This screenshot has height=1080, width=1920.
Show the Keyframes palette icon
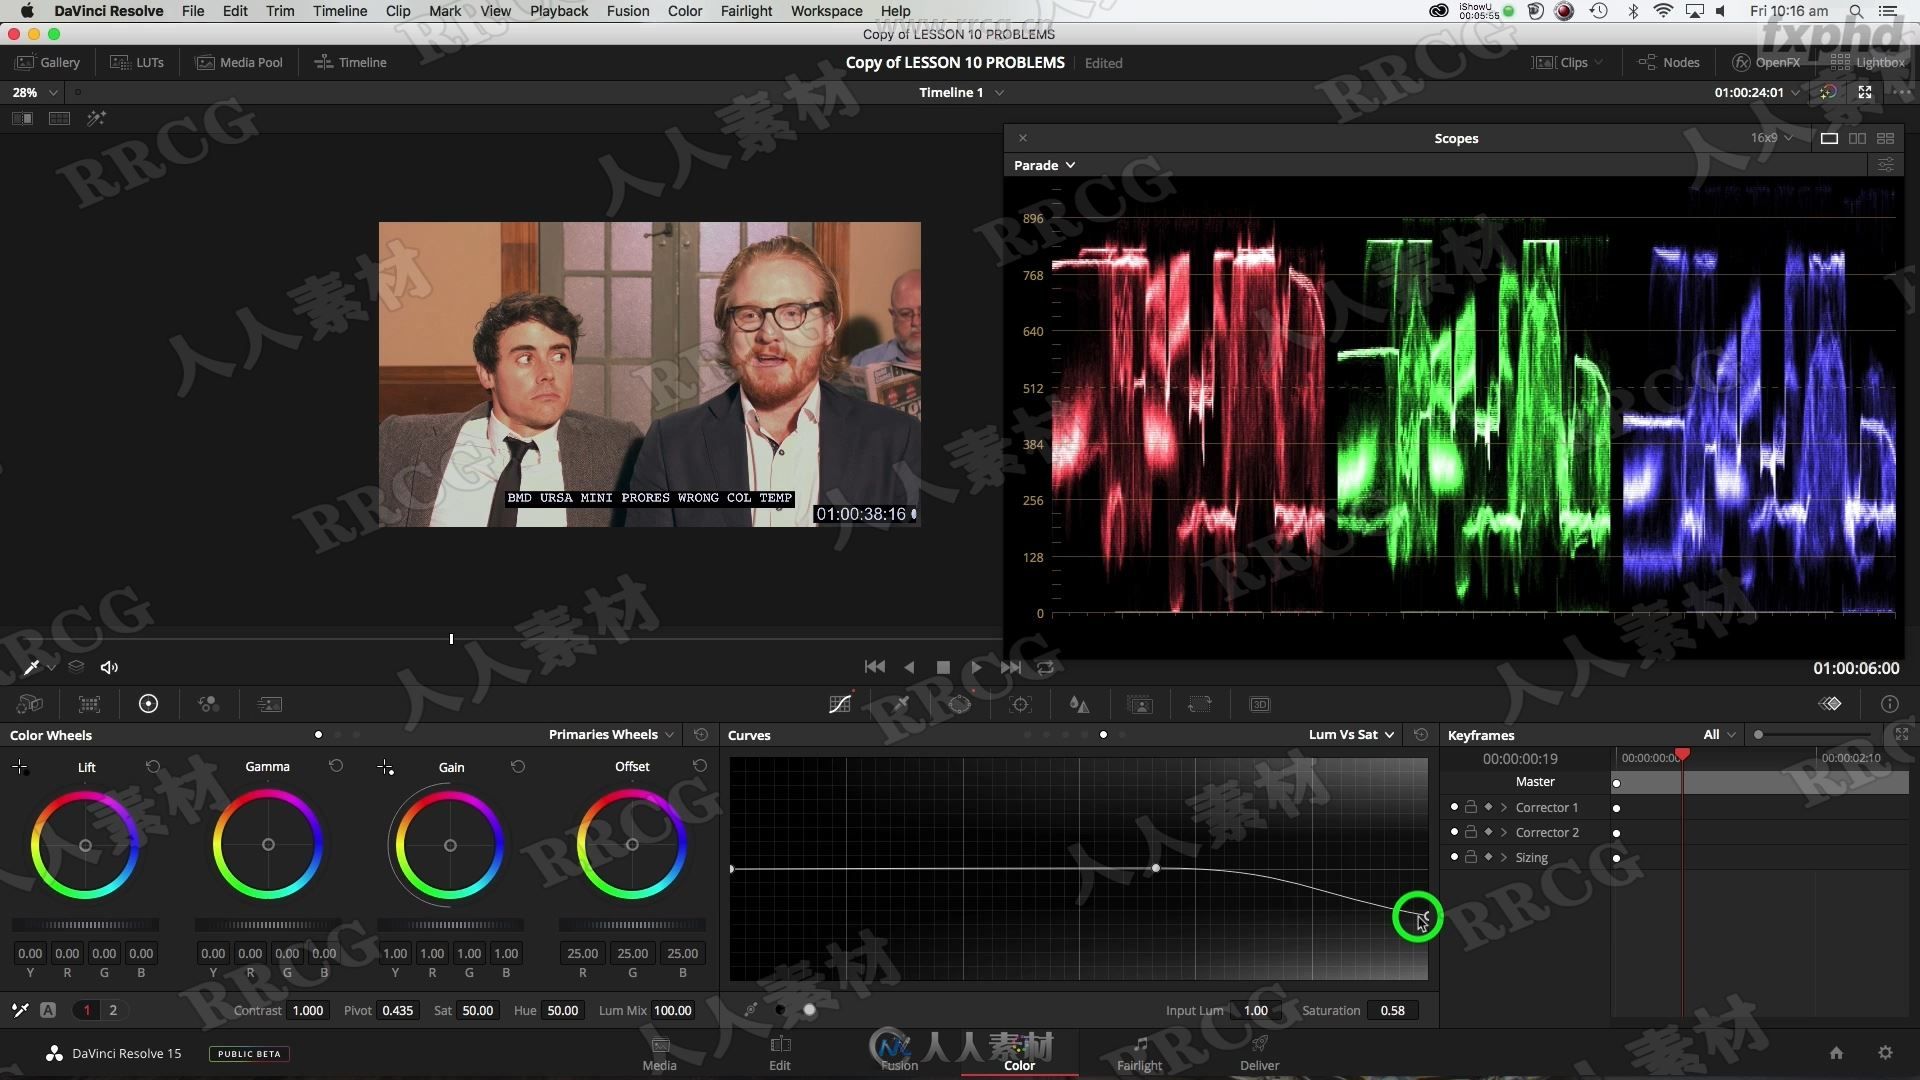(1830, 704)
